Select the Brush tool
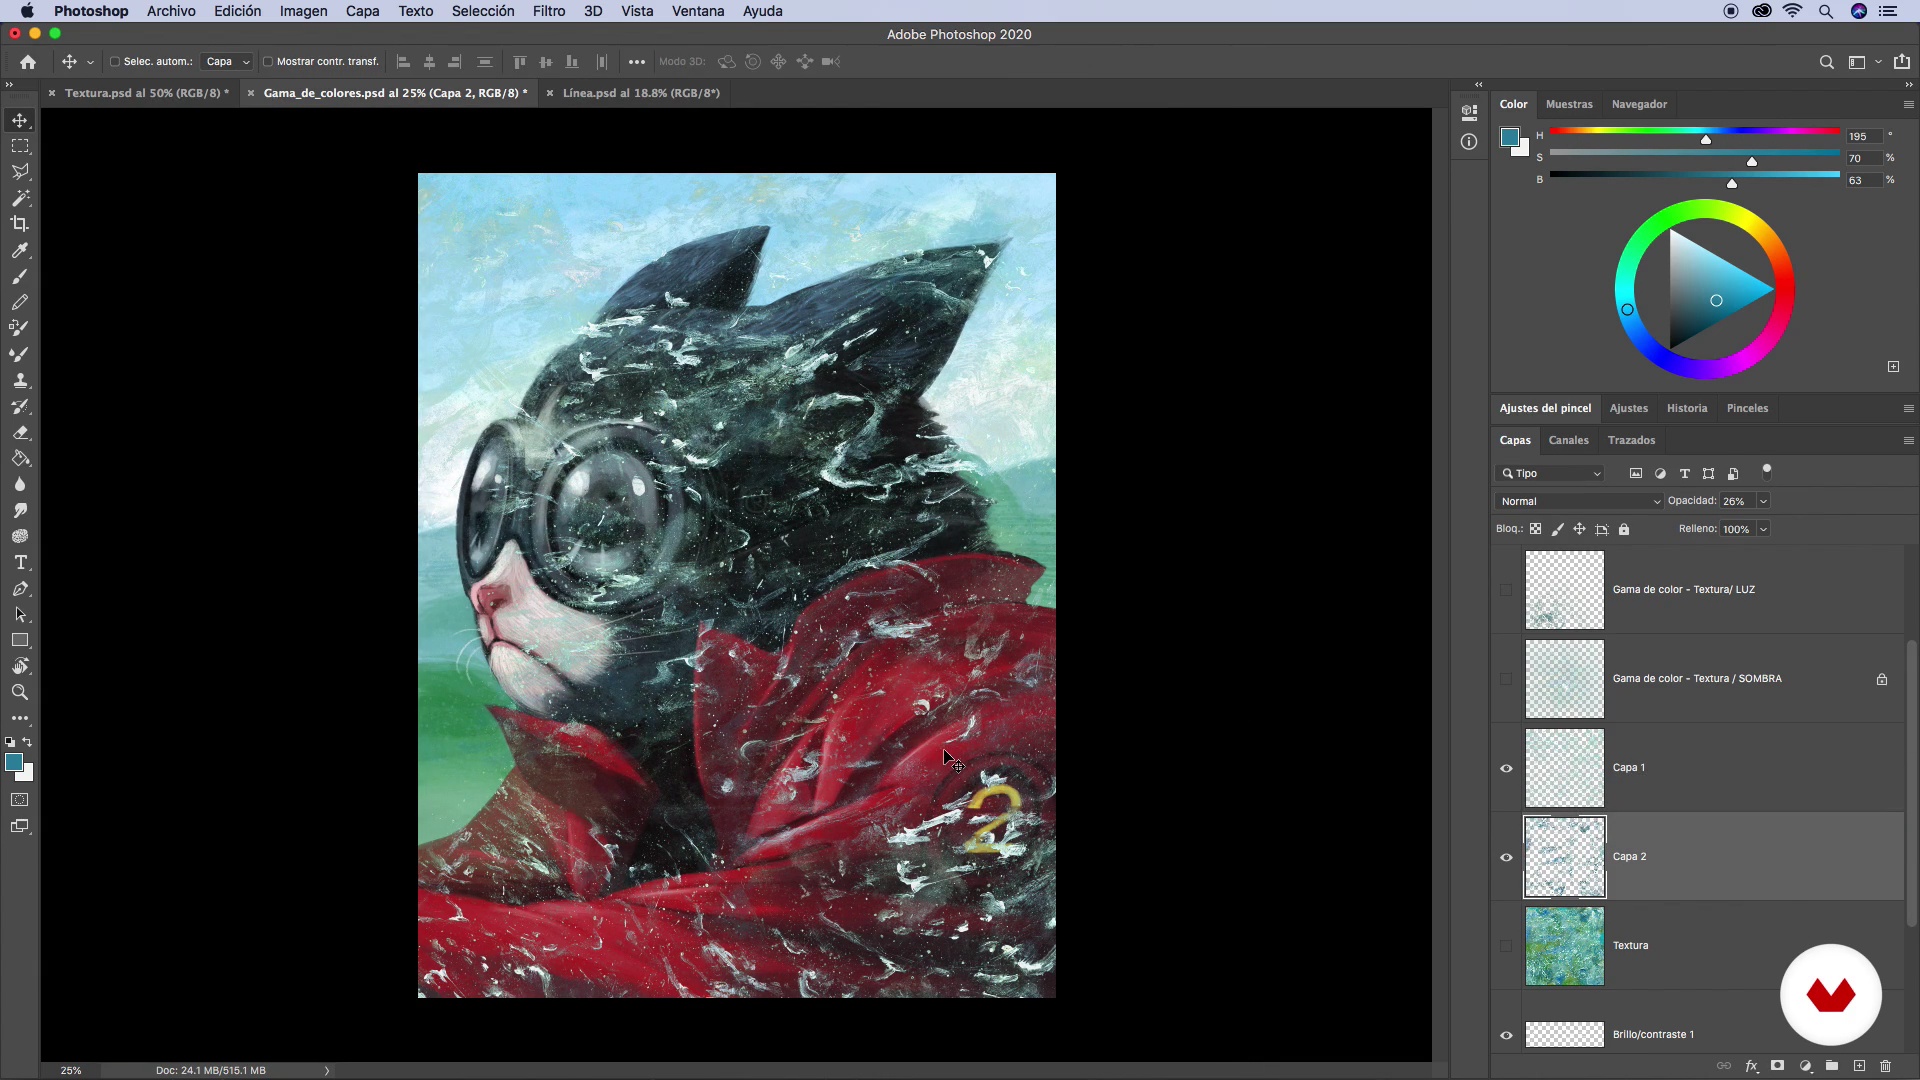Screen dimensions: 1920x1080 pos(20,276)
